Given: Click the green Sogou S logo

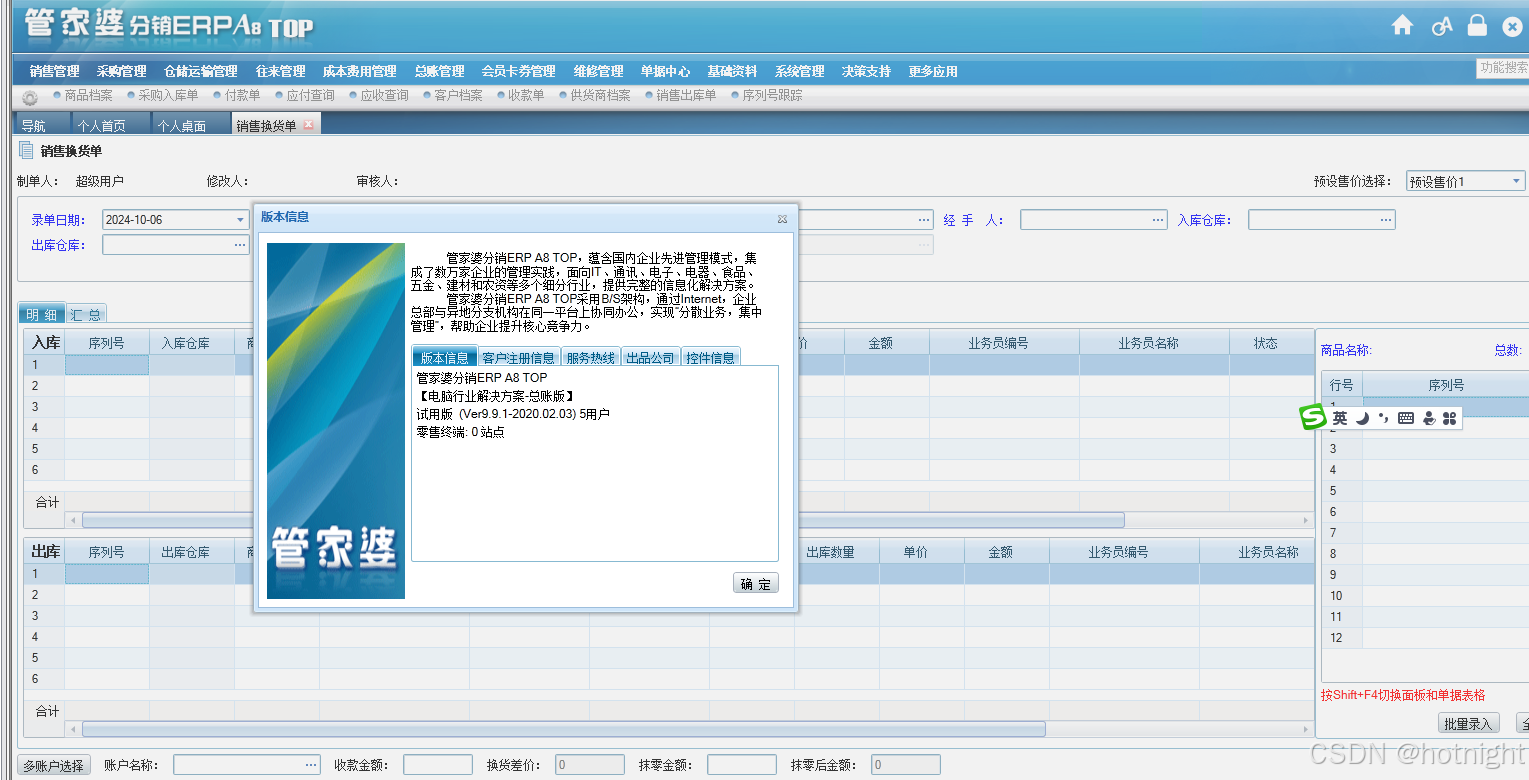Looking at the screenshot, I should pos(1313,417).
